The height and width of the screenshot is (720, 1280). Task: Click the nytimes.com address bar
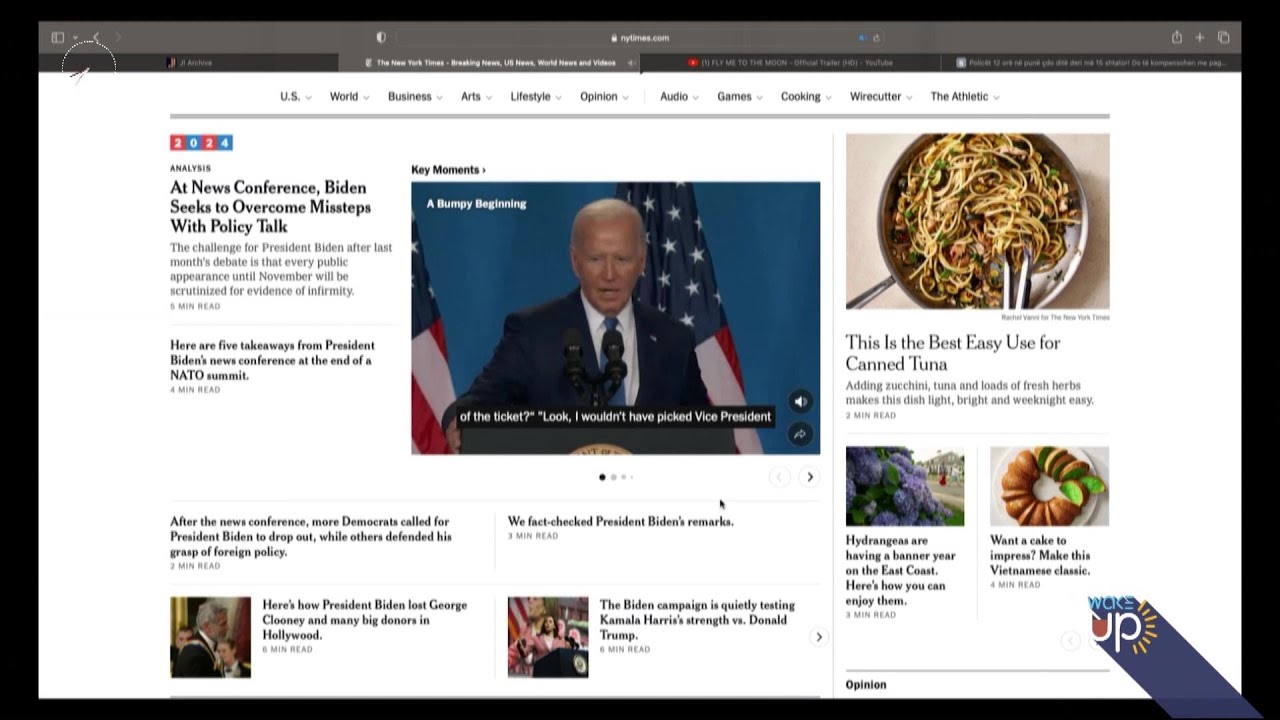640,38
